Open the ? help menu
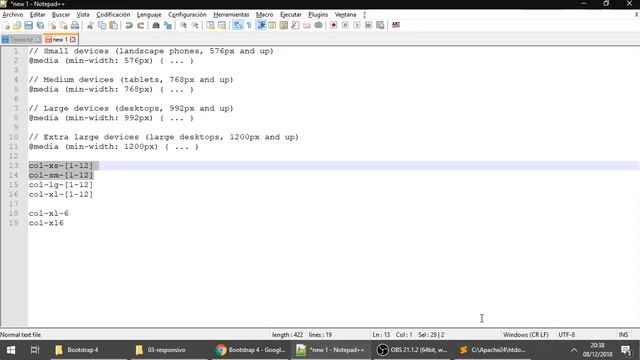Screen dimensions: 640x360 pyautogui.click(x=364, y=15)
